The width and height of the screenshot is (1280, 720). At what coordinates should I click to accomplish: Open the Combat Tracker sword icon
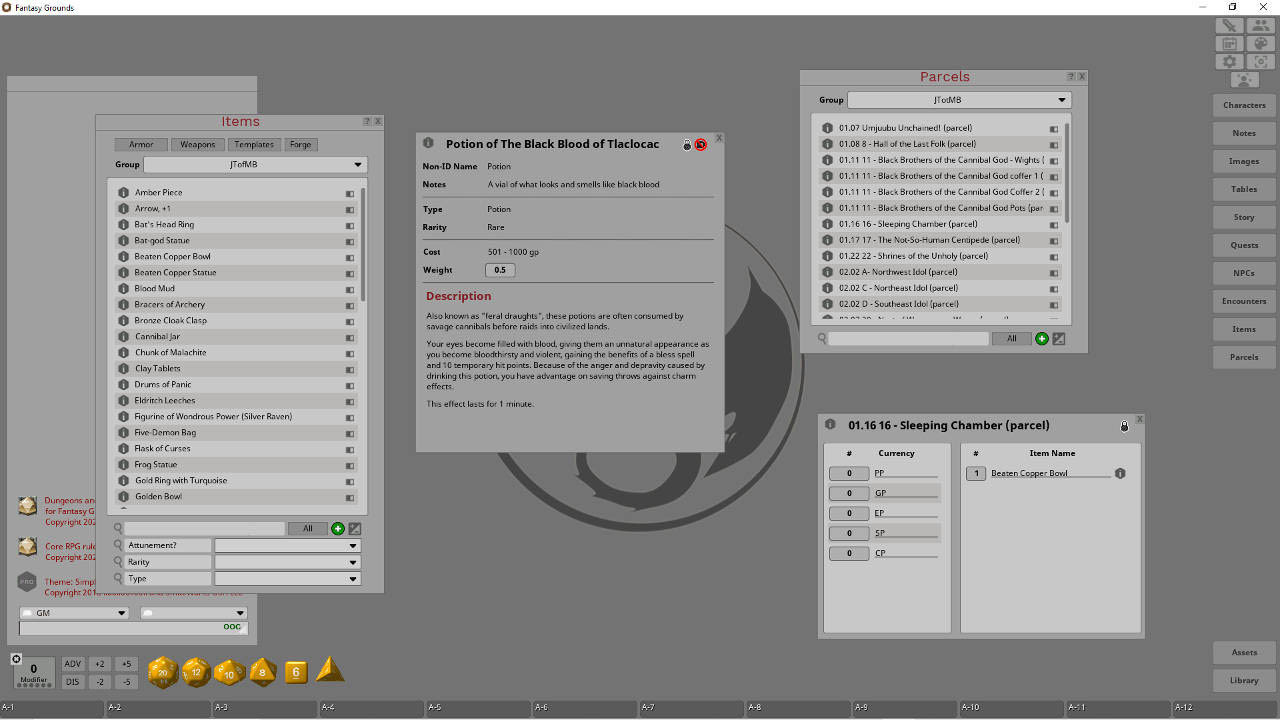tap(1229, 27)
